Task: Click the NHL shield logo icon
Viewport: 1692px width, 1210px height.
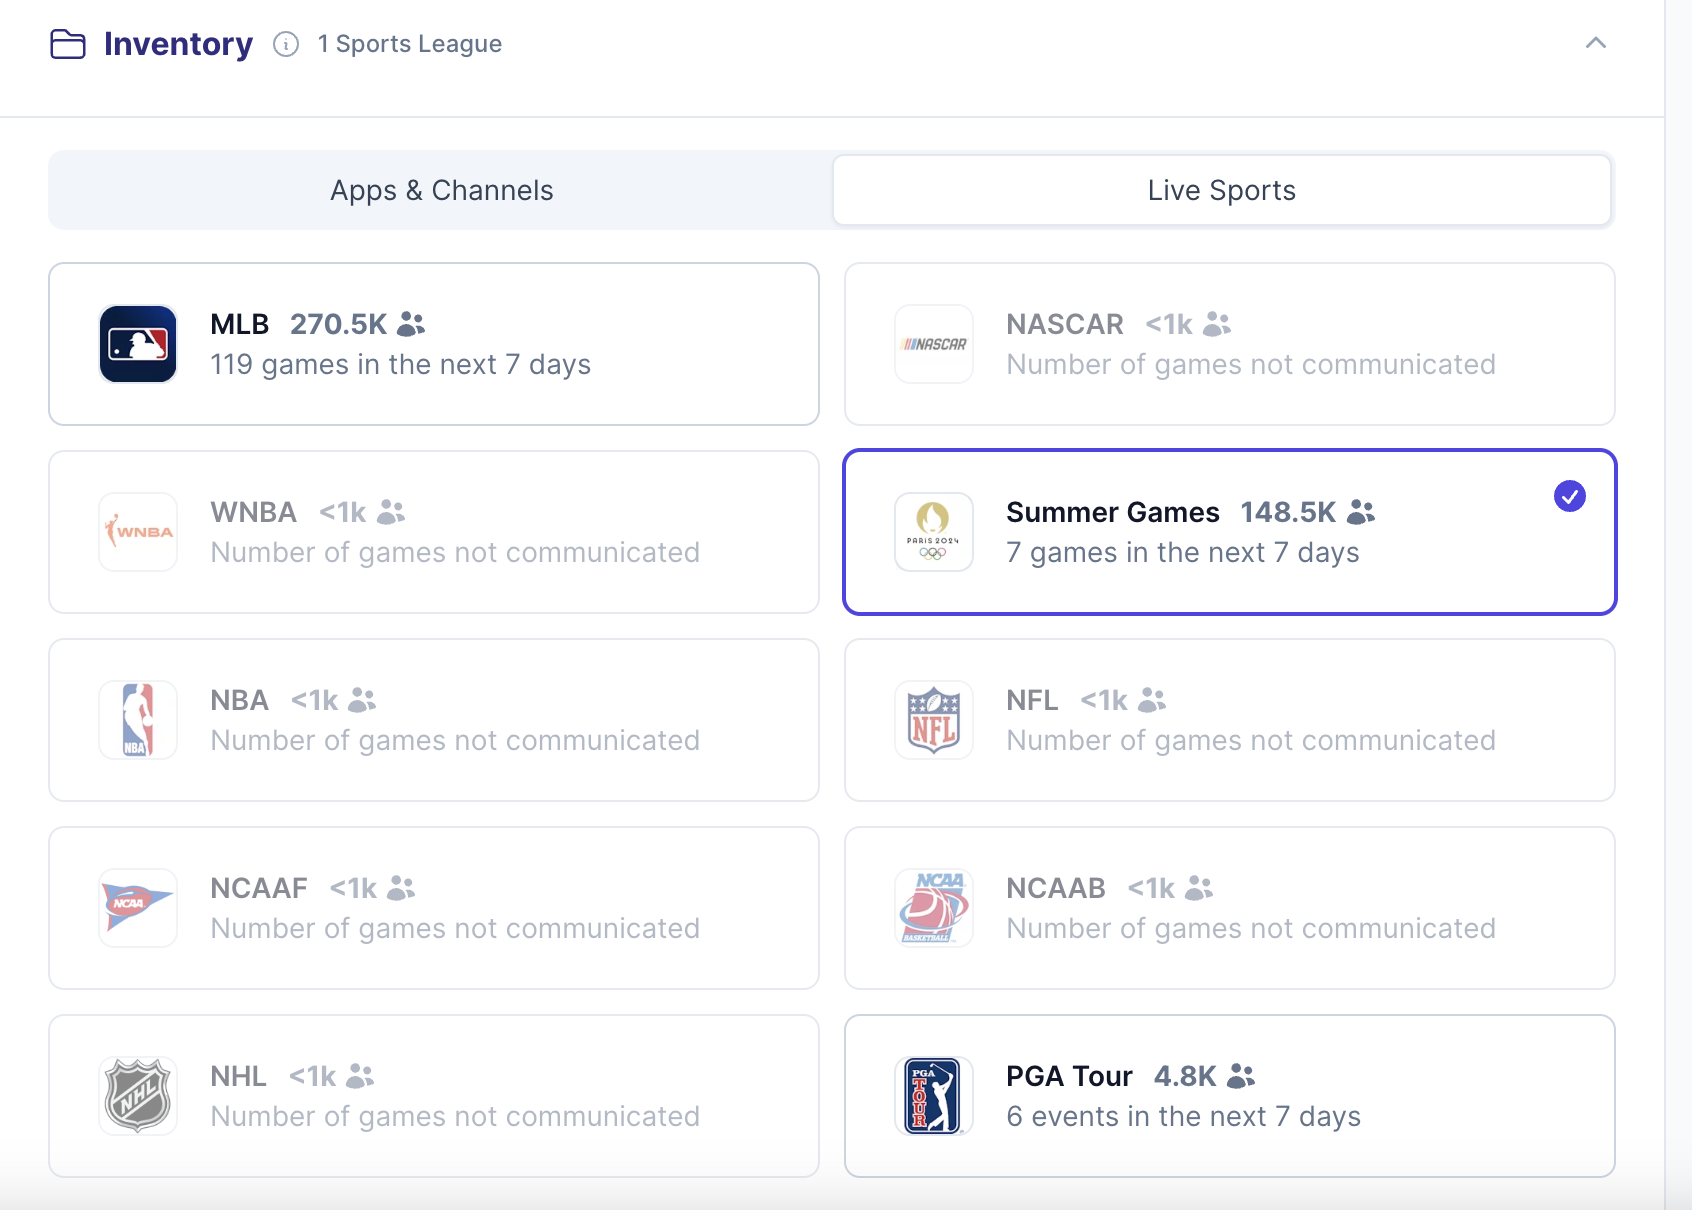Action: point(138,1096)
